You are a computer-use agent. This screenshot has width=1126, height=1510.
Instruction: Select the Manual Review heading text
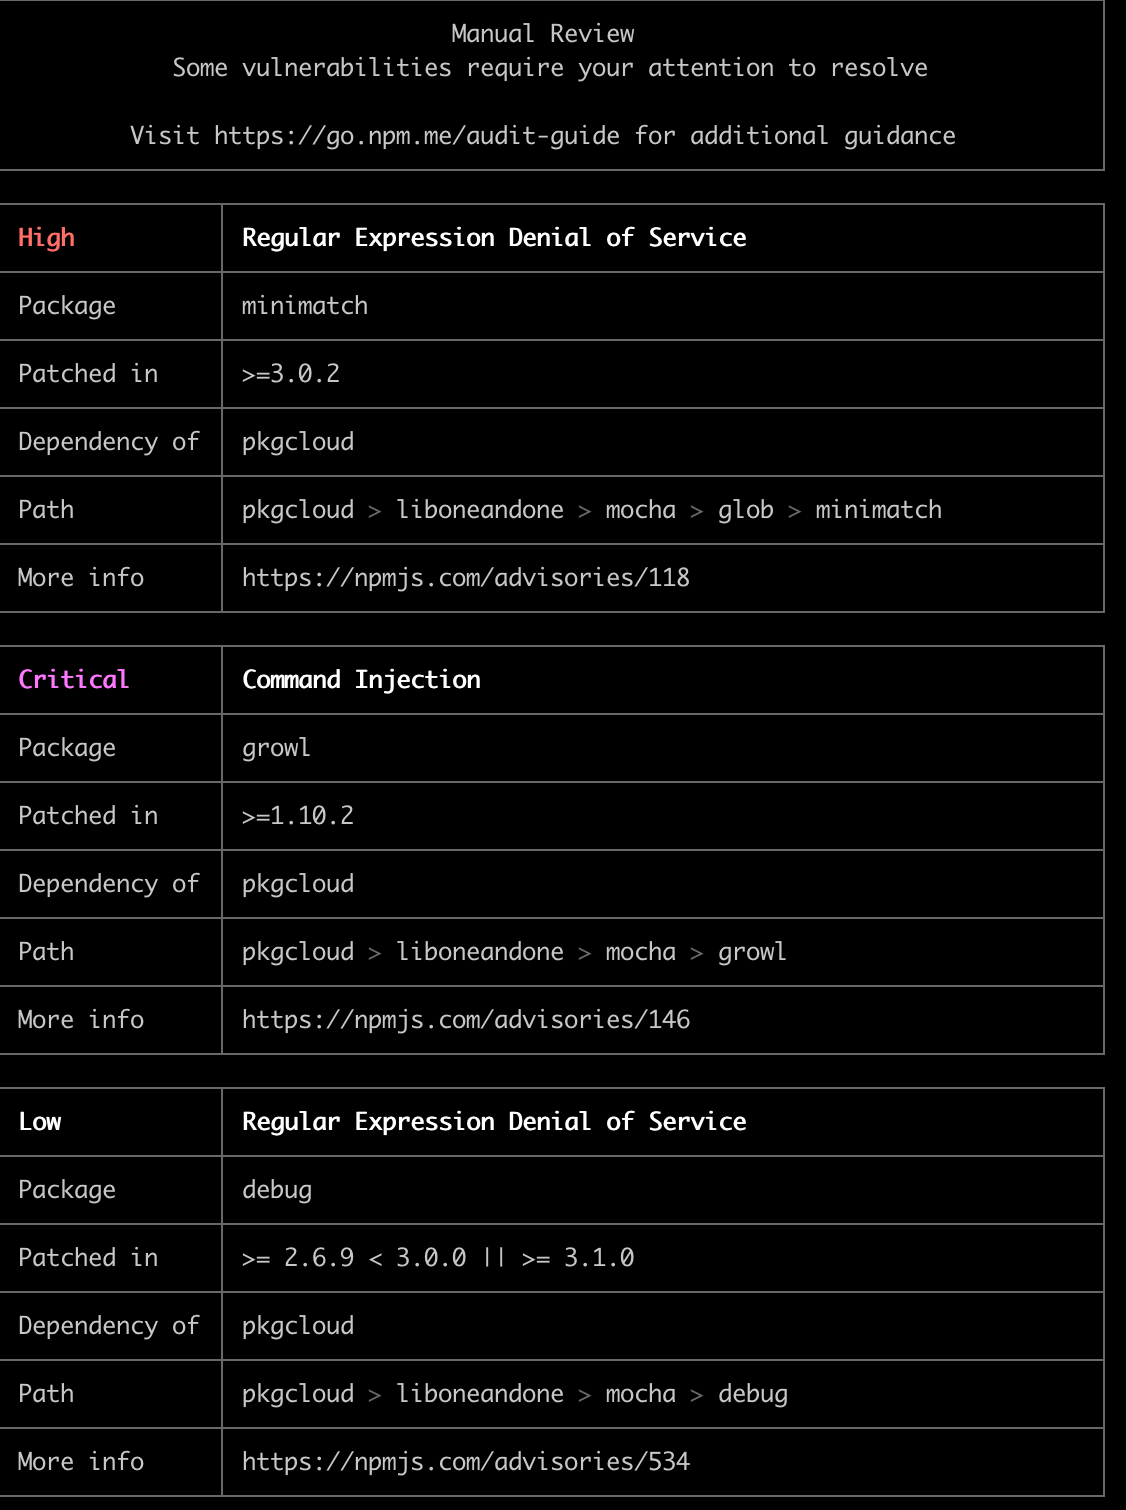point(542,32)
